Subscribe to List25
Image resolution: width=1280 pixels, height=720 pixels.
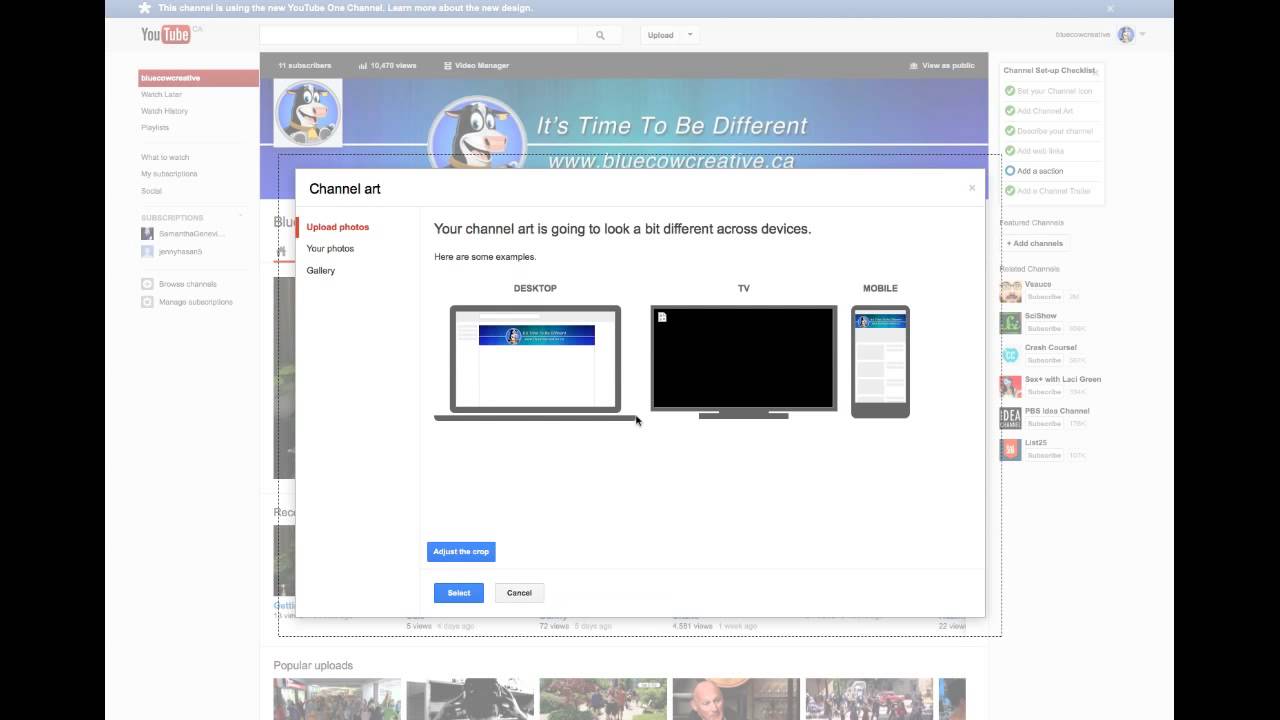coord(1044,455)
